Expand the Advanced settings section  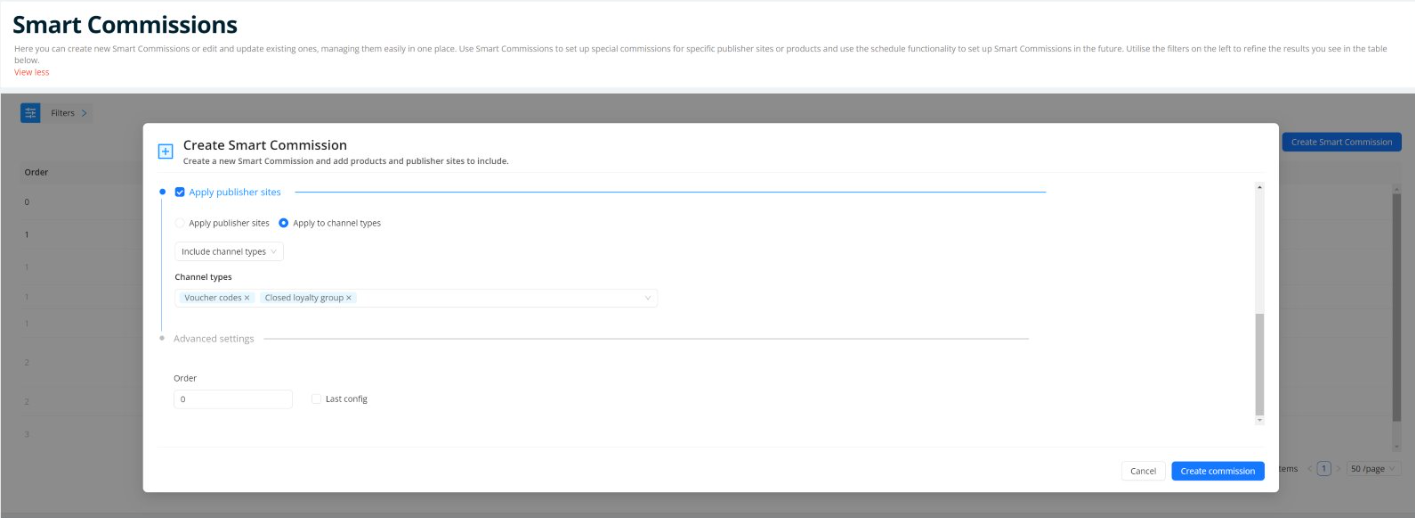[213, 339]
